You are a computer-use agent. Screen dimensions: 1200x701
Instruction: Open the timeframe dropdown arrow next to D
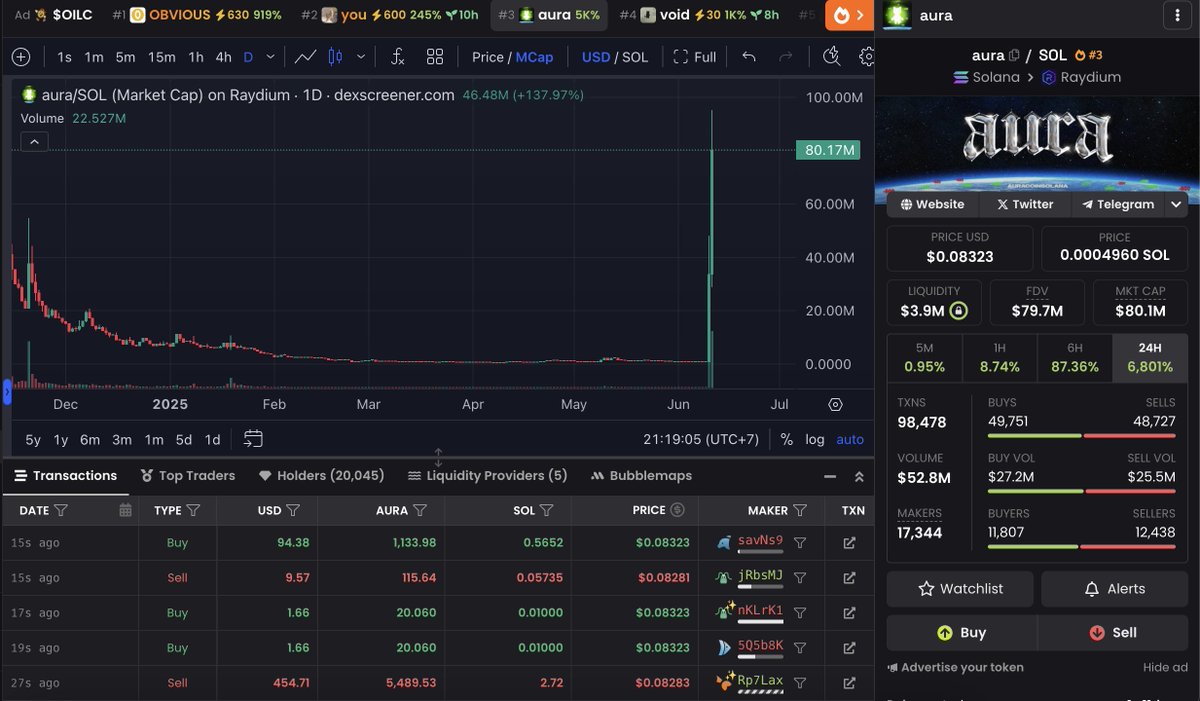pyautogui.click(x=268, y=57)
